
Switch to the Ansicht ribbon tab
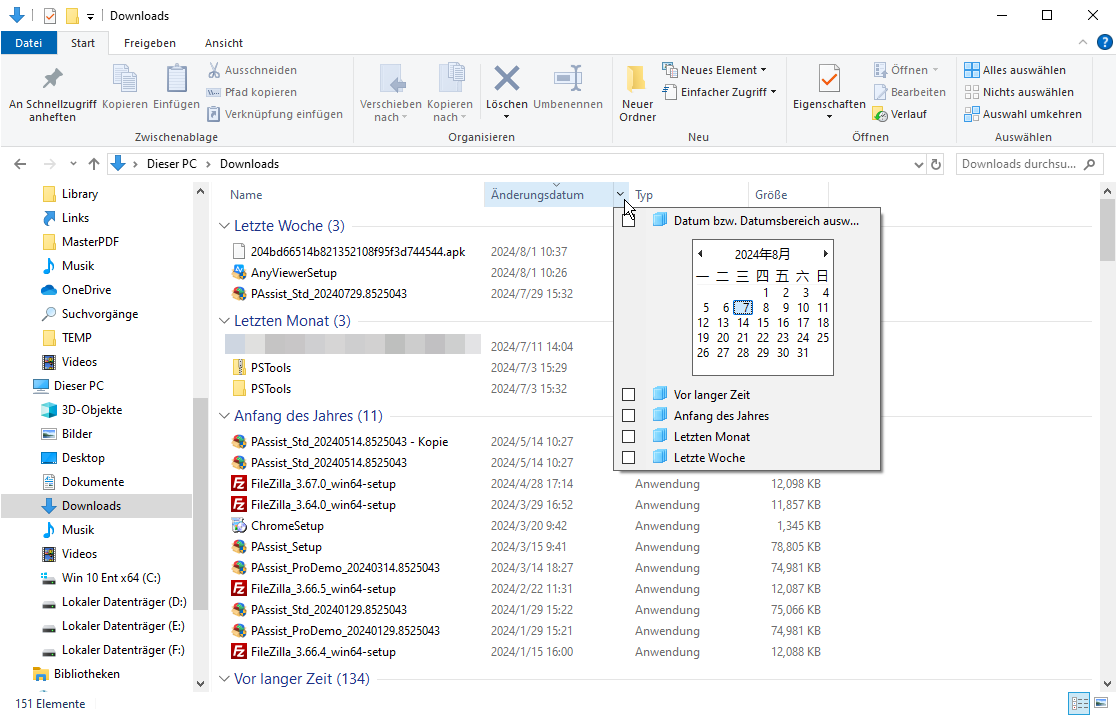click(224, 43)
